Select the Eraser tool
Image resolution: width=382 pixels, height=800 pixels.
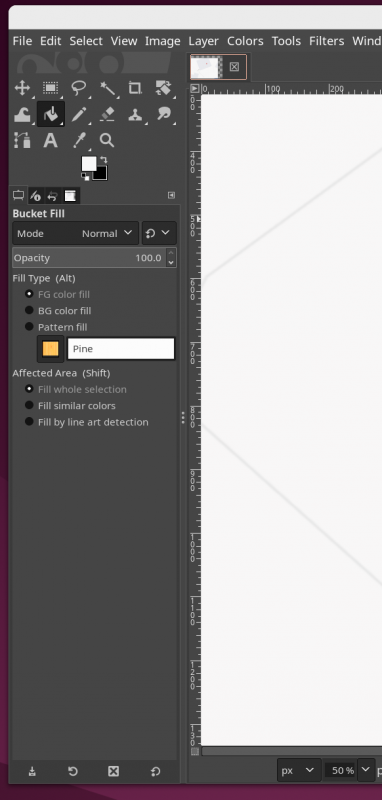107,114
